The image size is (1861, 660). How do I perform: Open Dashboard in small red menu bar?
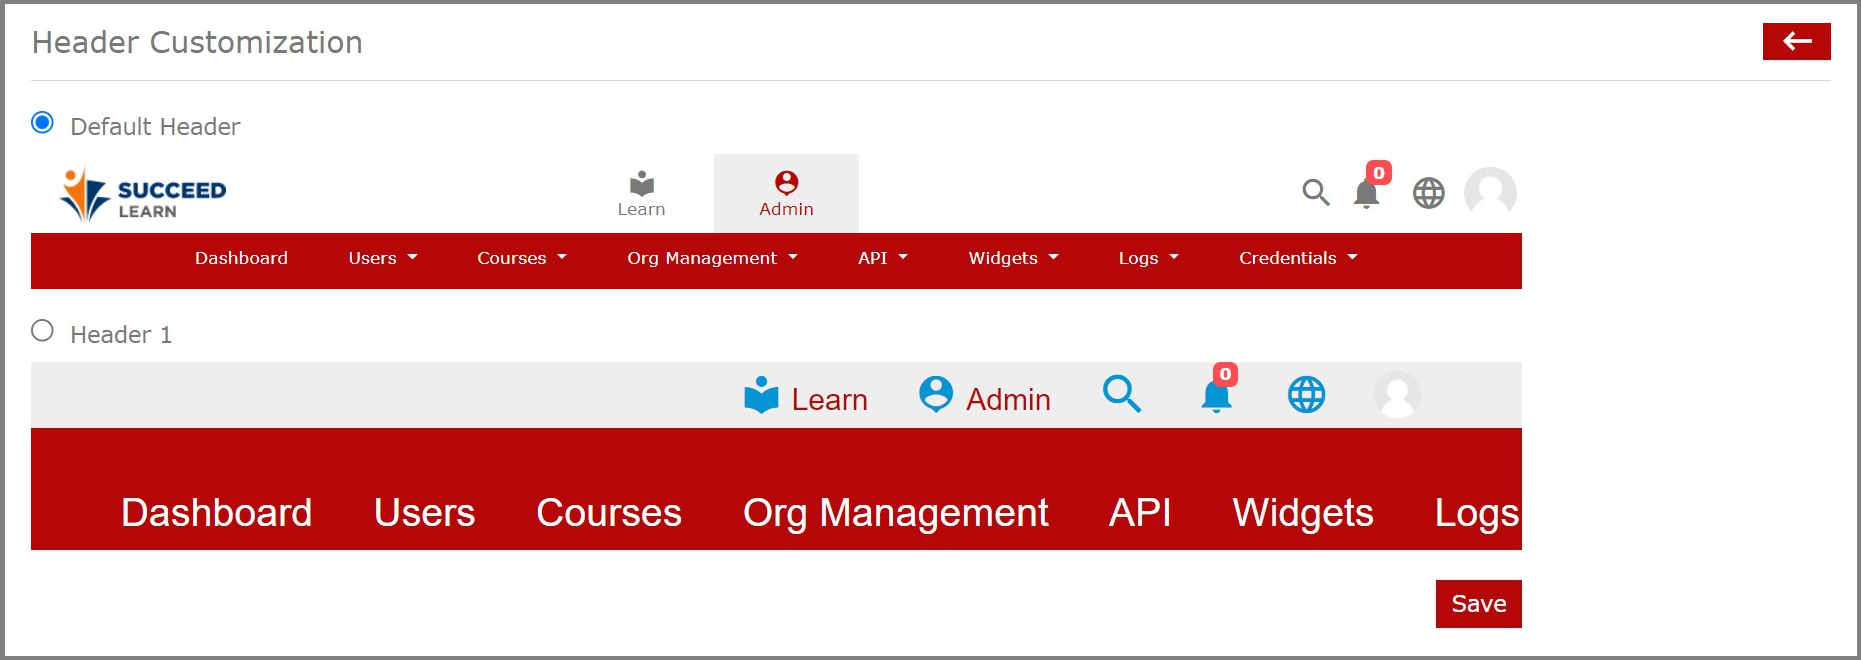point(241,258)
